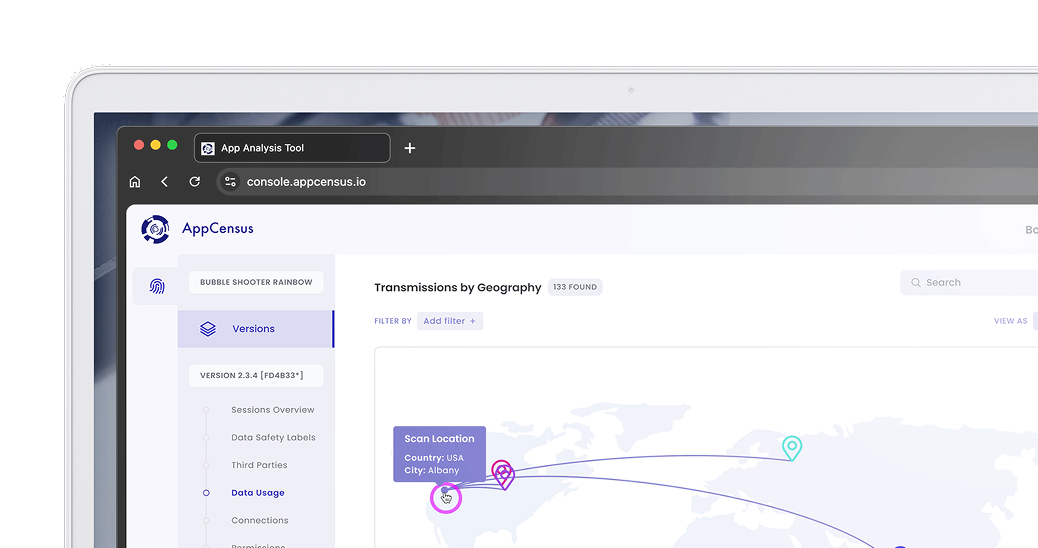Click the Search field
The image size is (1038, 548).
click(x=969, y=283)
